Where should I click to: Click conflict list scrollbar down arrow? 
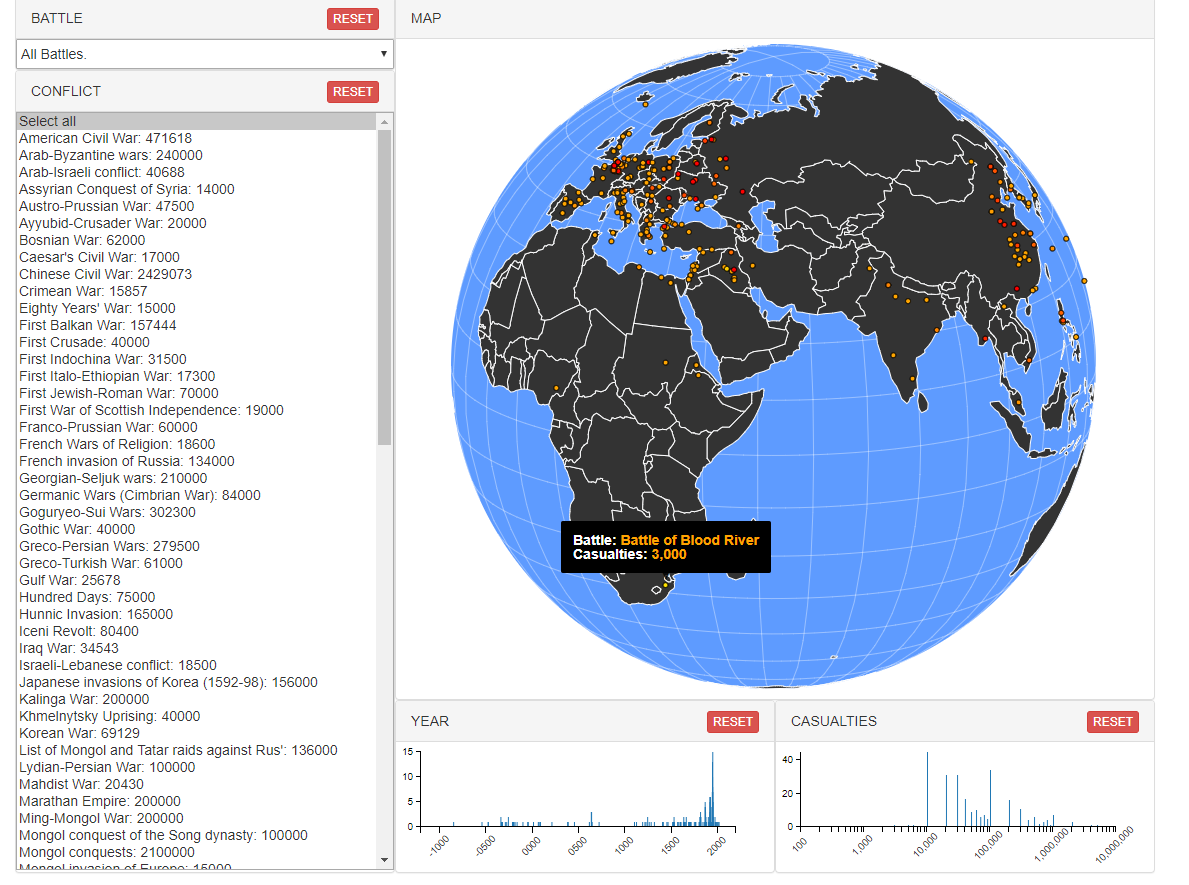tap(384, 860)
